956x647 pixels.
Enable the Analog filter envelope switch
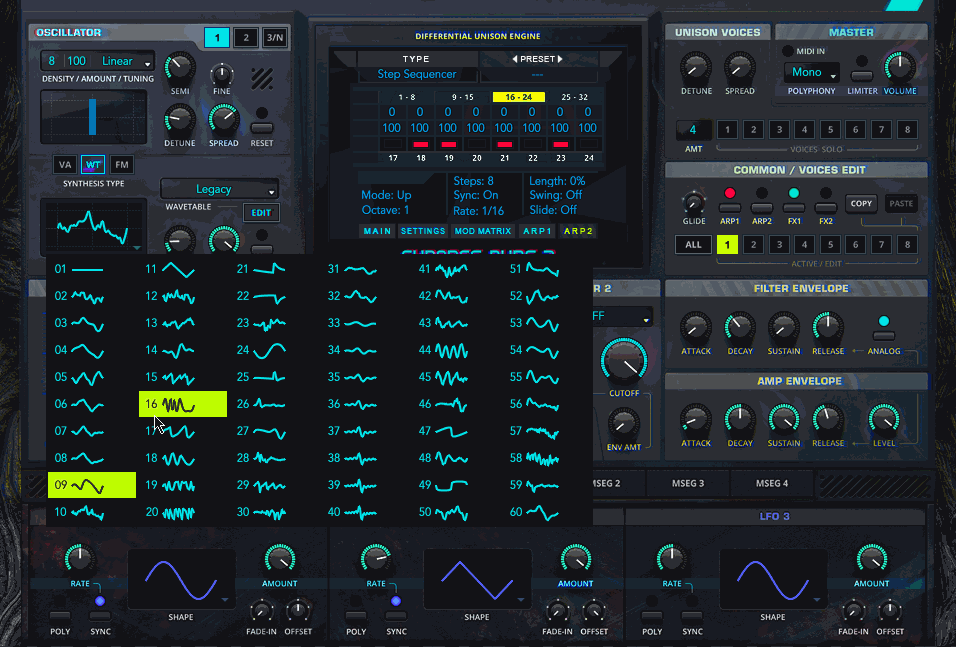882,337
